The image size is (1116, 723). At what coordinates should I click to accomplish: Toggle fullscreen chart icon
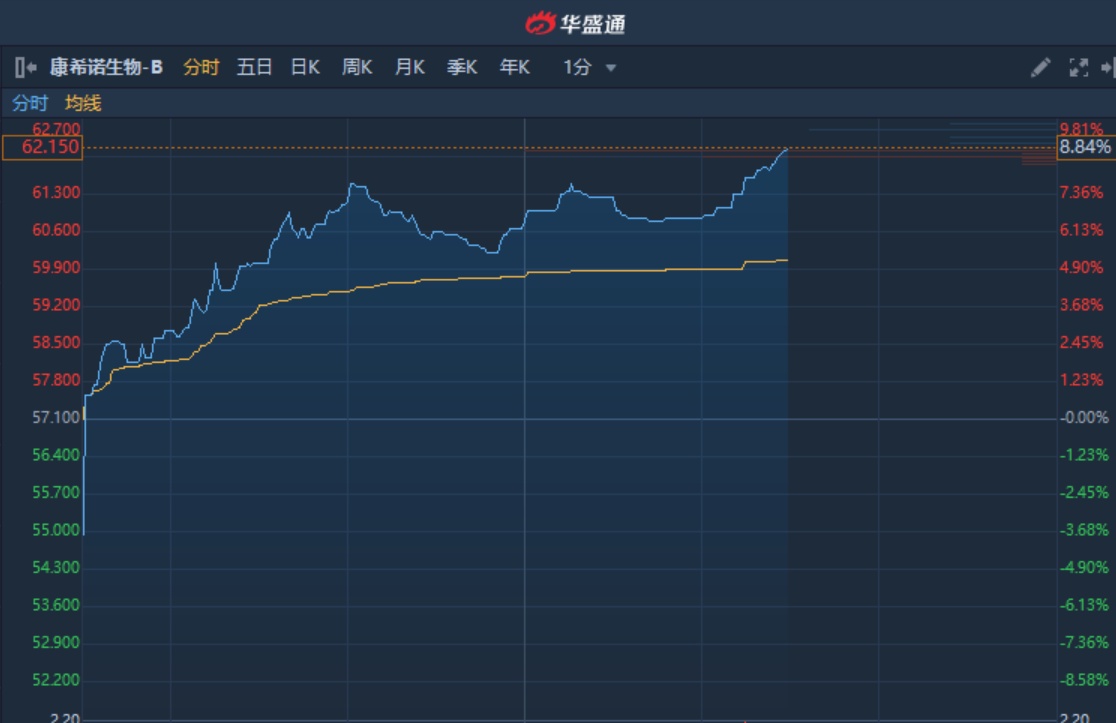1078,68
